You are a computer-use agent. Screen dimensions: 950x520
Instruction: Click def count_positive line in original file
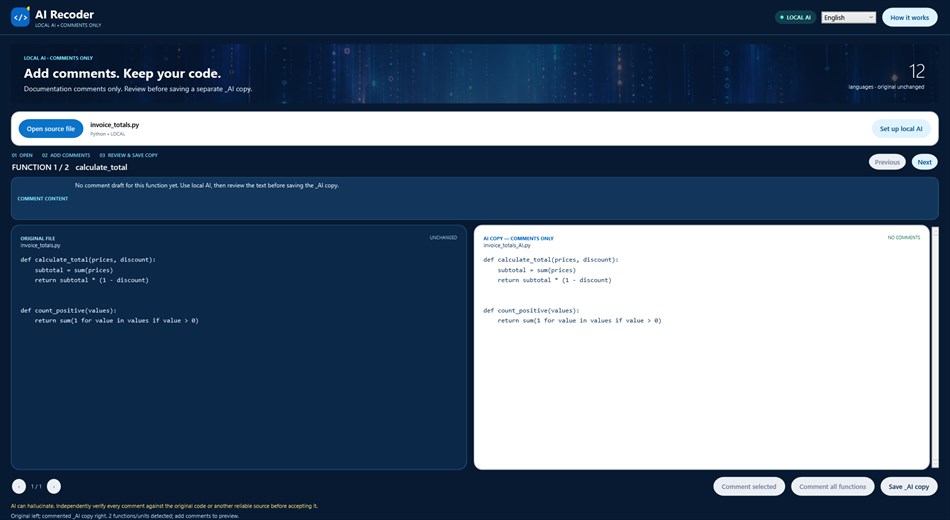[68, 310]
